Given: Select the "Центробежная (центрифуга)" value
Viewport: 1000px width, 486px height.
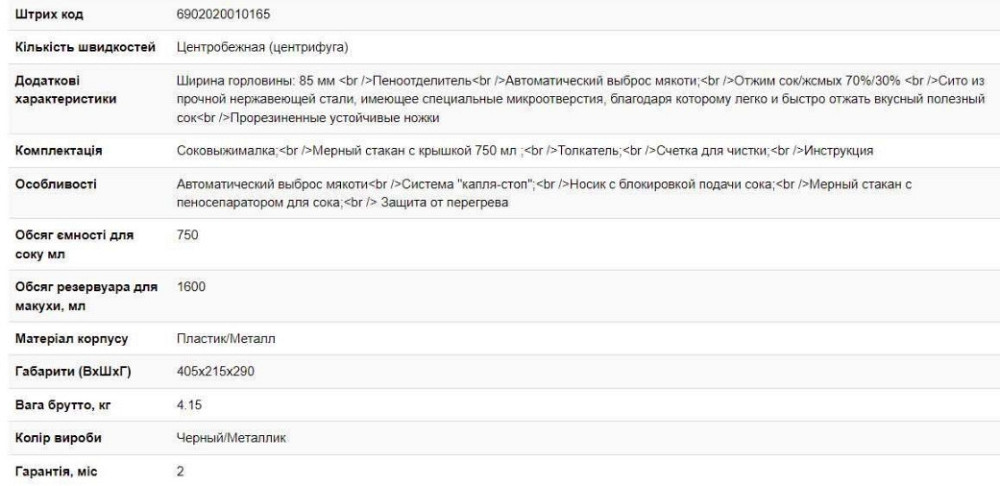Looking at the screenshot, I should pos(261,46).
